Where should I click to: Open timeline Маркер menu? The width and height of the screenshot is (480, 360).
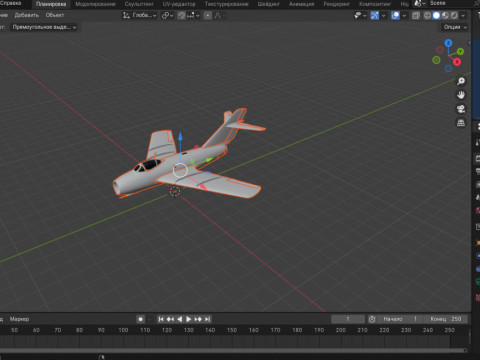19,319
